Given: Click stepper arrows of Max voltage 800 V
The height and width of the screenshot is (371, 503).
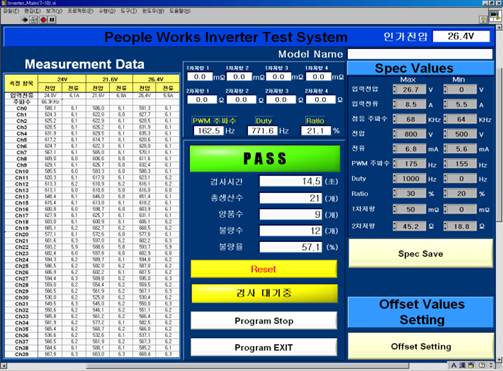Looking at the screenshot, I should point(395,134).
